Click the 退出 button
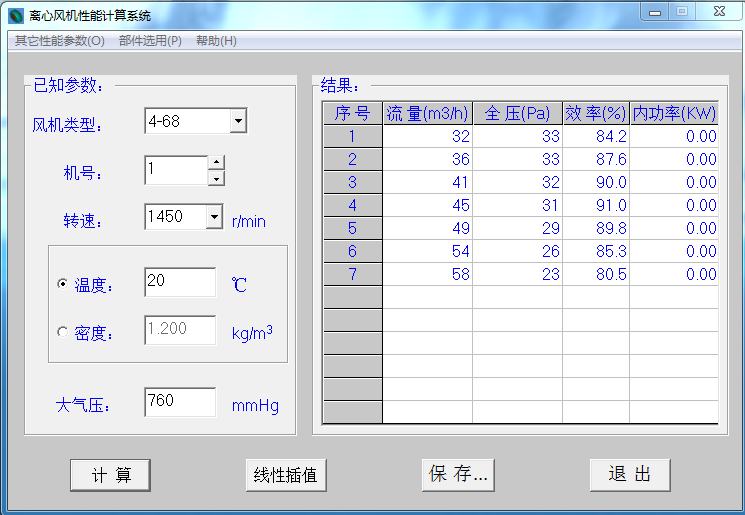The image size is (745, 515). tap(630, 475)
